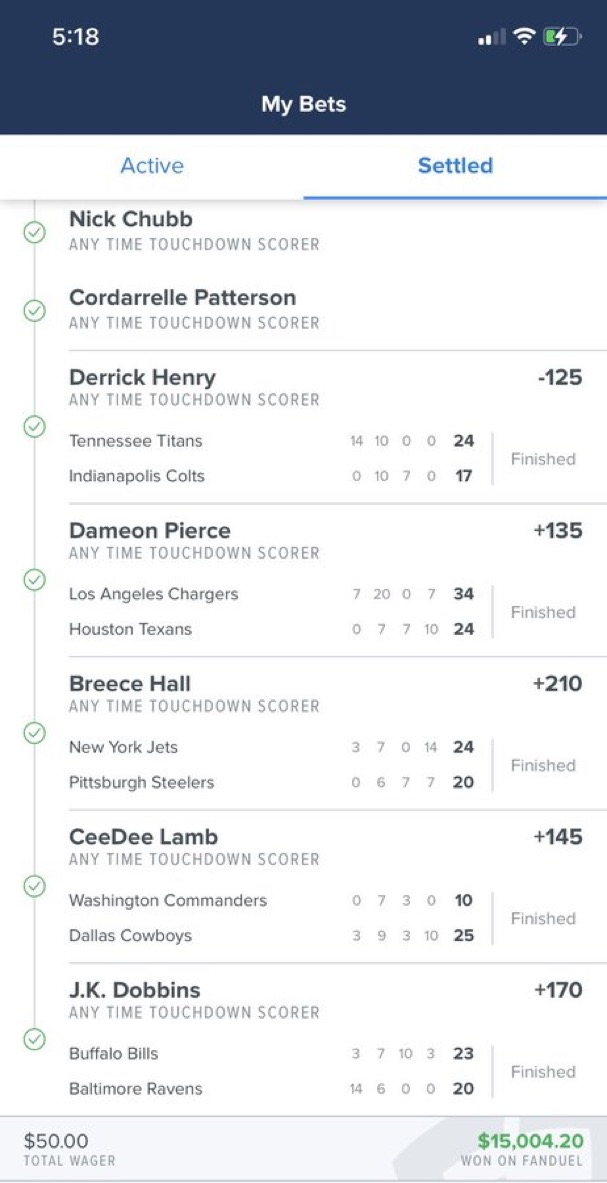Tap the checkmark next to Cordarrelle Patterson
Viewport: 607px width, 1183px height.
click(x=34, y=311)
